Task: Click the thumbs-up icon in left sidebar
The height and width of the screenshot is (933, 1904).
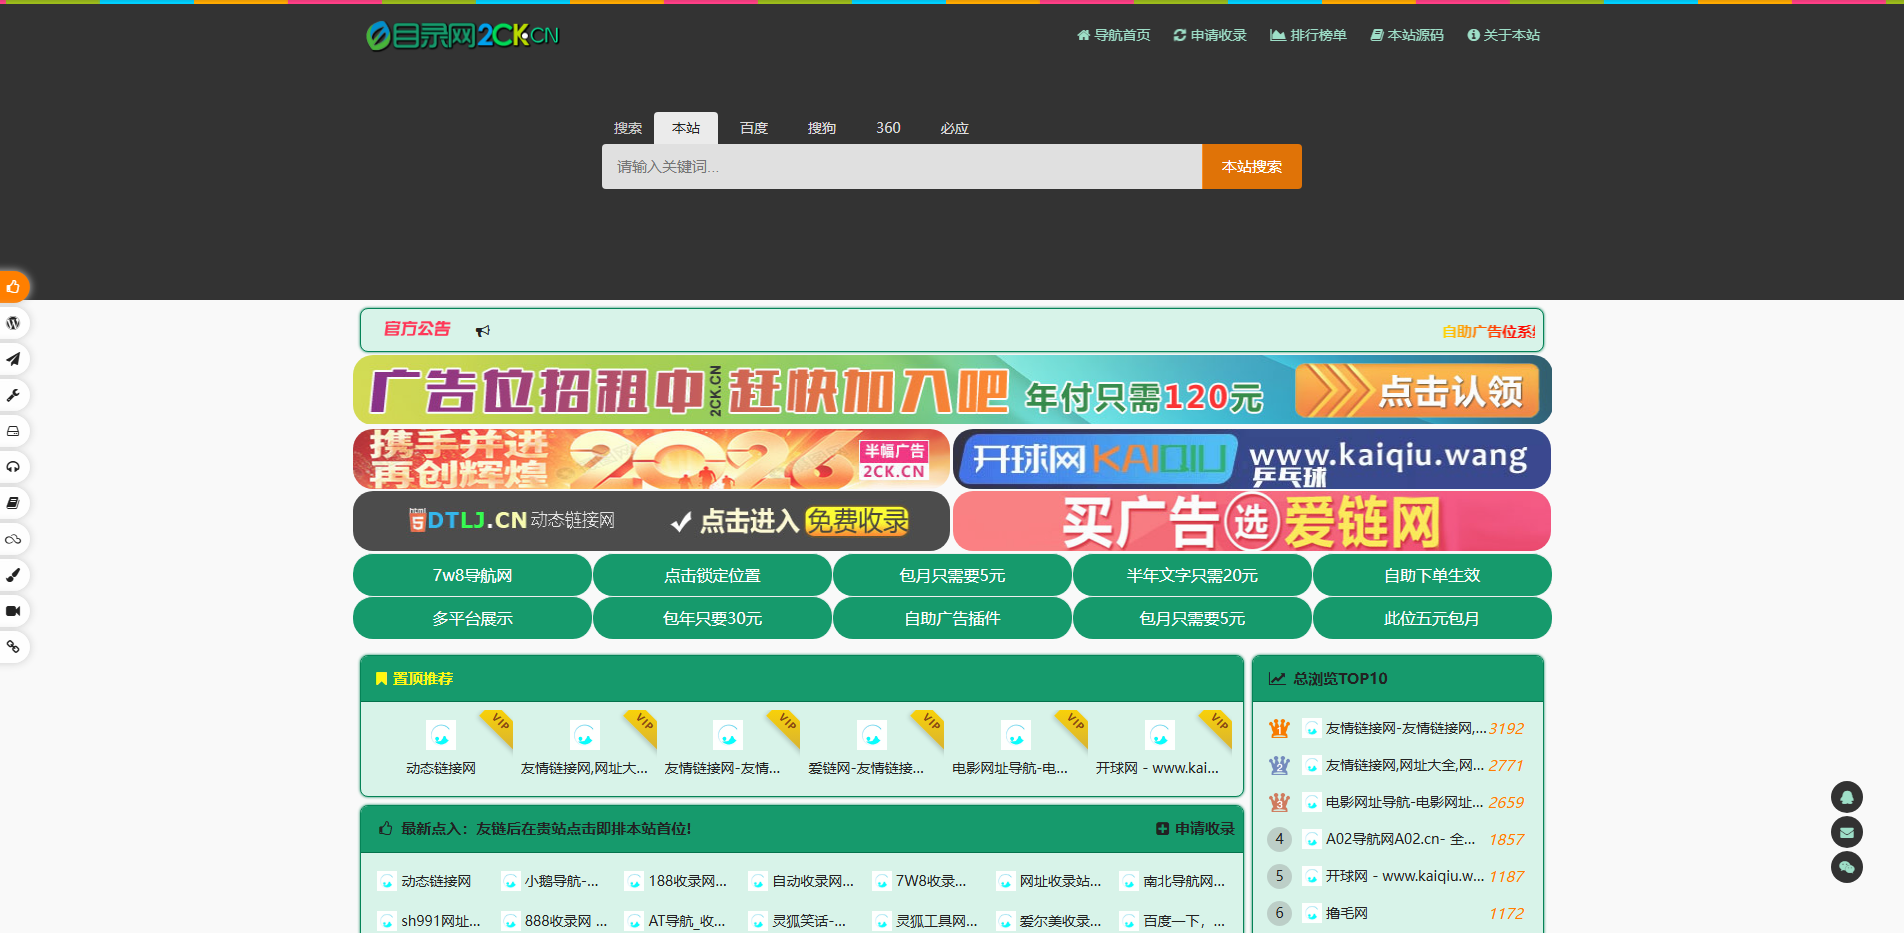Action: (14, 287)
